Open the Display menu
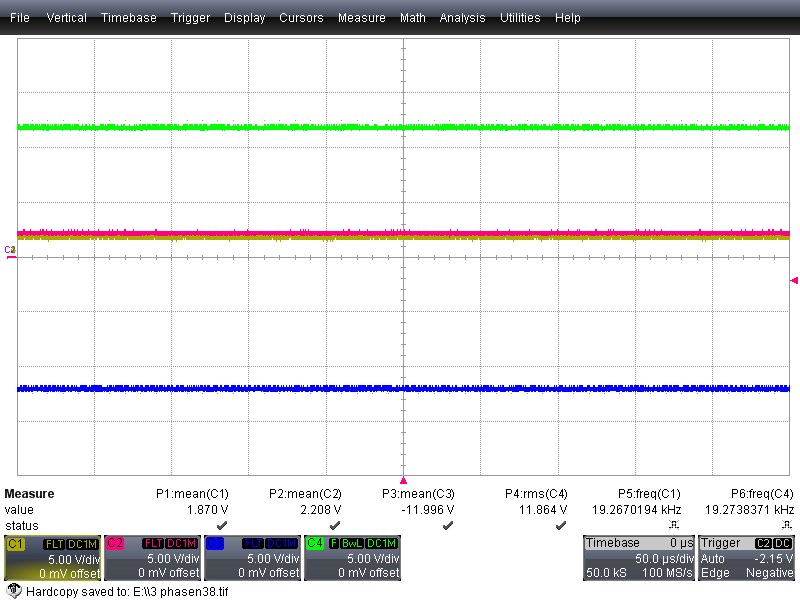This screenshot has height=600, width=800. [x=244, y=17]
